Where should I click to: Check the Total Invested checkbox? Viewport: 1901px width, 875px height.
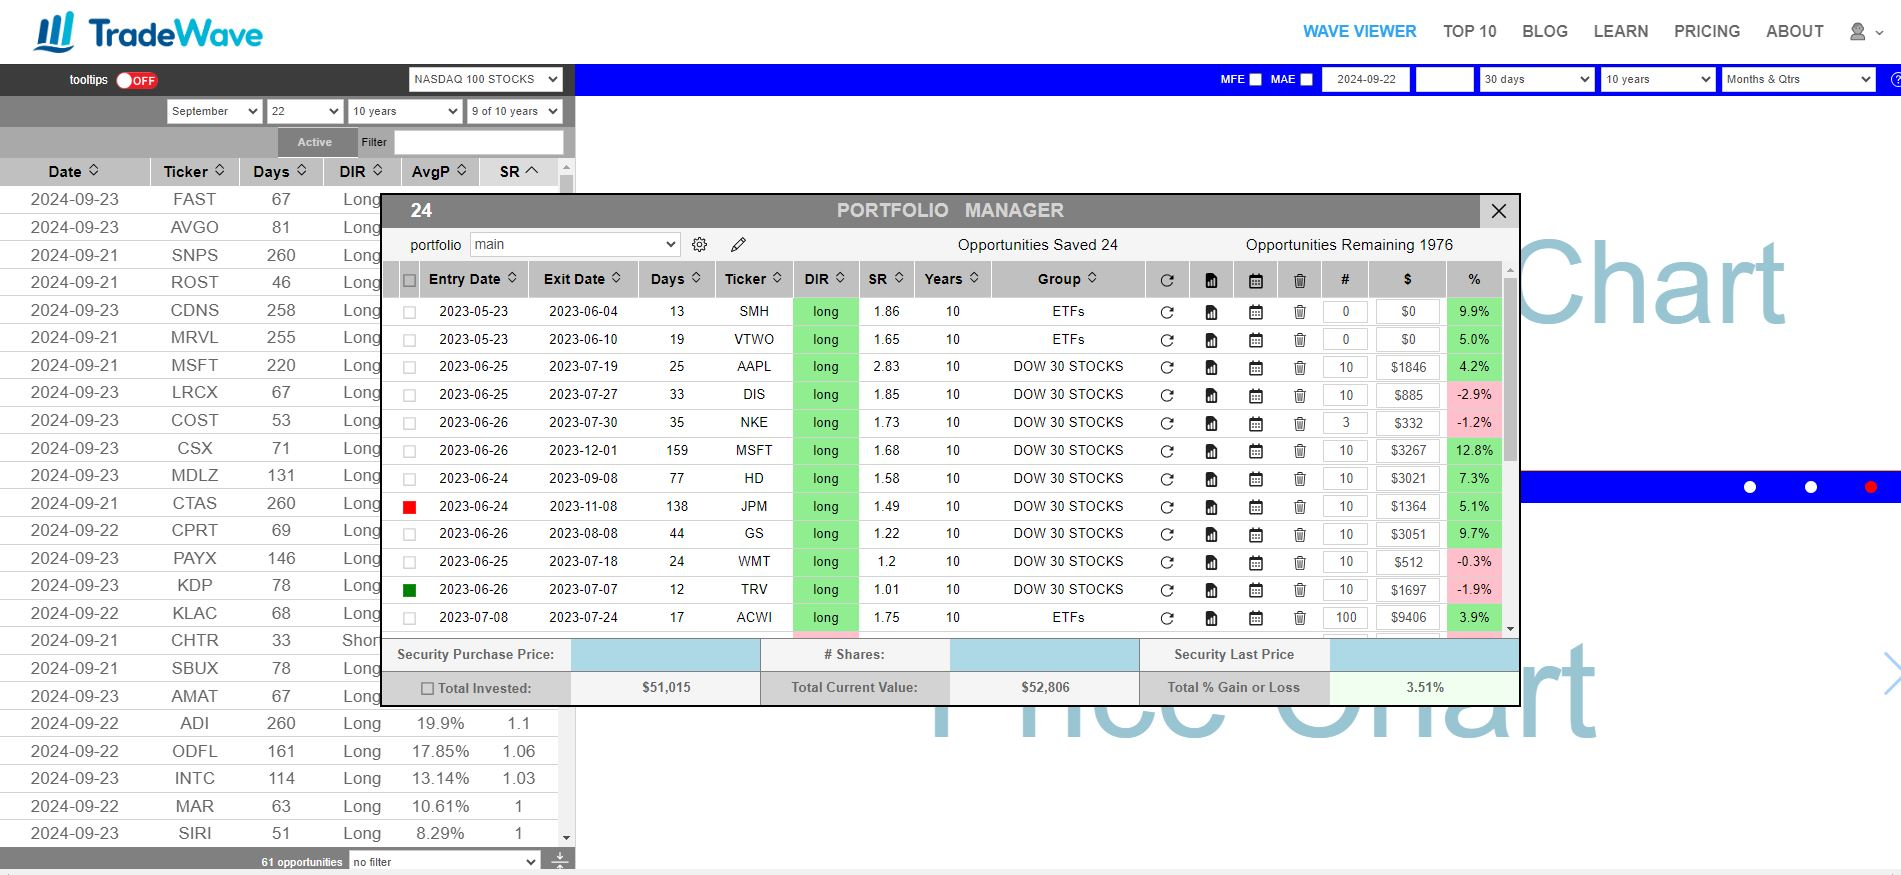tap(428, 688)
